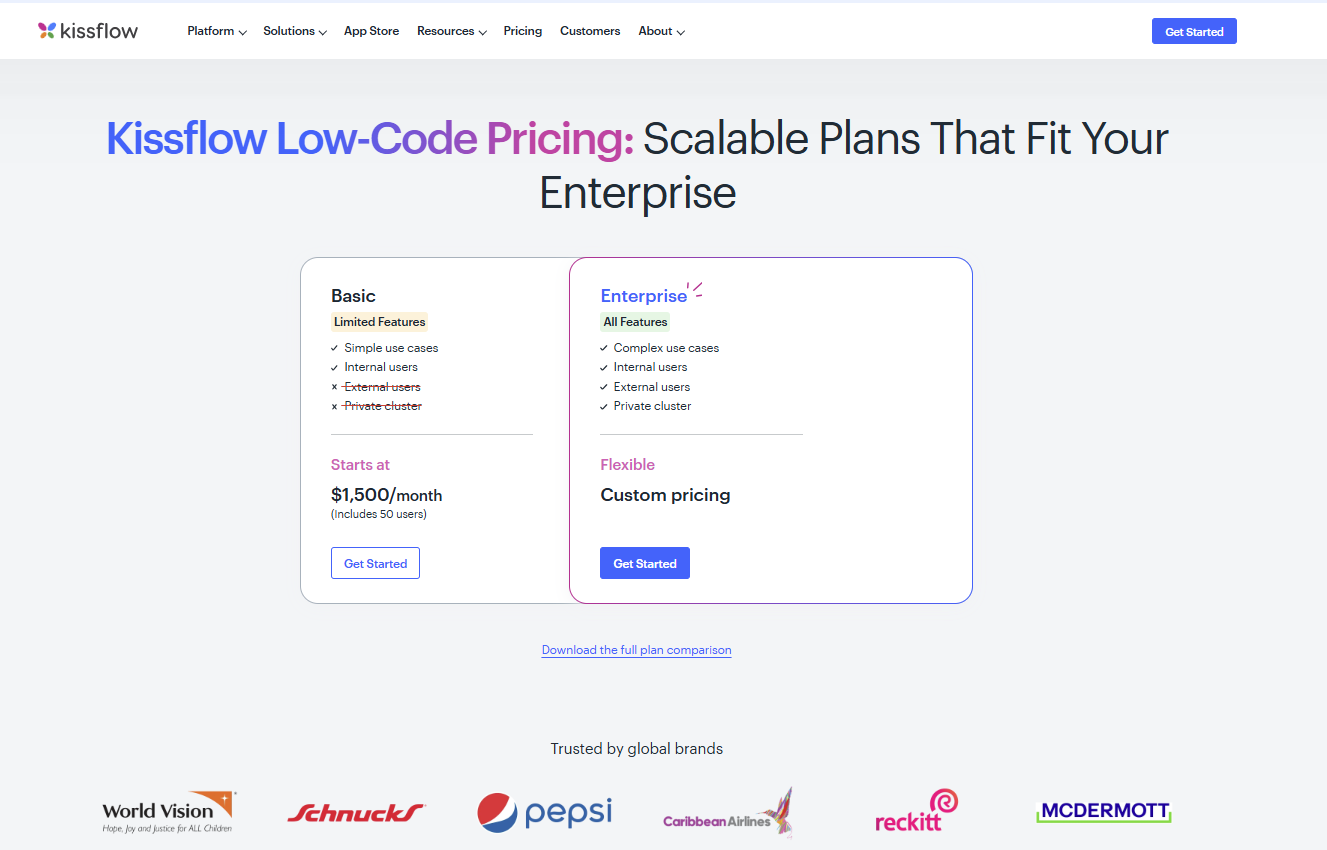Click the World Vision logo
This screenshot has height=850, width=1327.
coord(168,811)
